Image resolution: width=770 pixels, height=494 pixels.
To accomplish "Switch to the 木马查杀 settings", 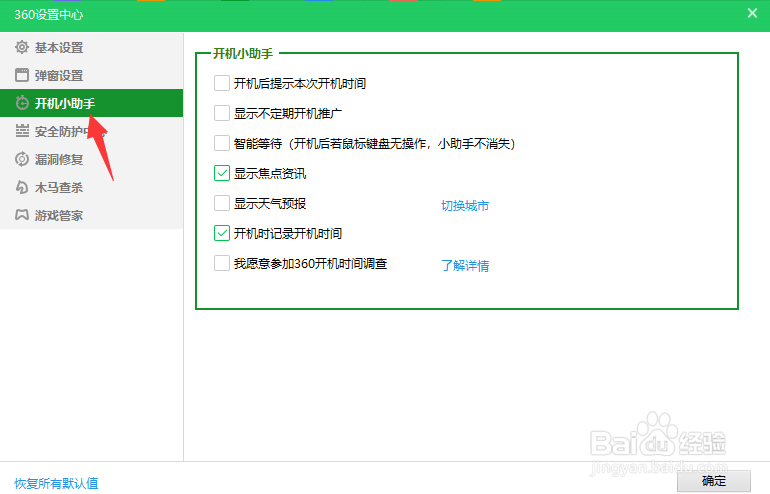I will tap(91, 187).
